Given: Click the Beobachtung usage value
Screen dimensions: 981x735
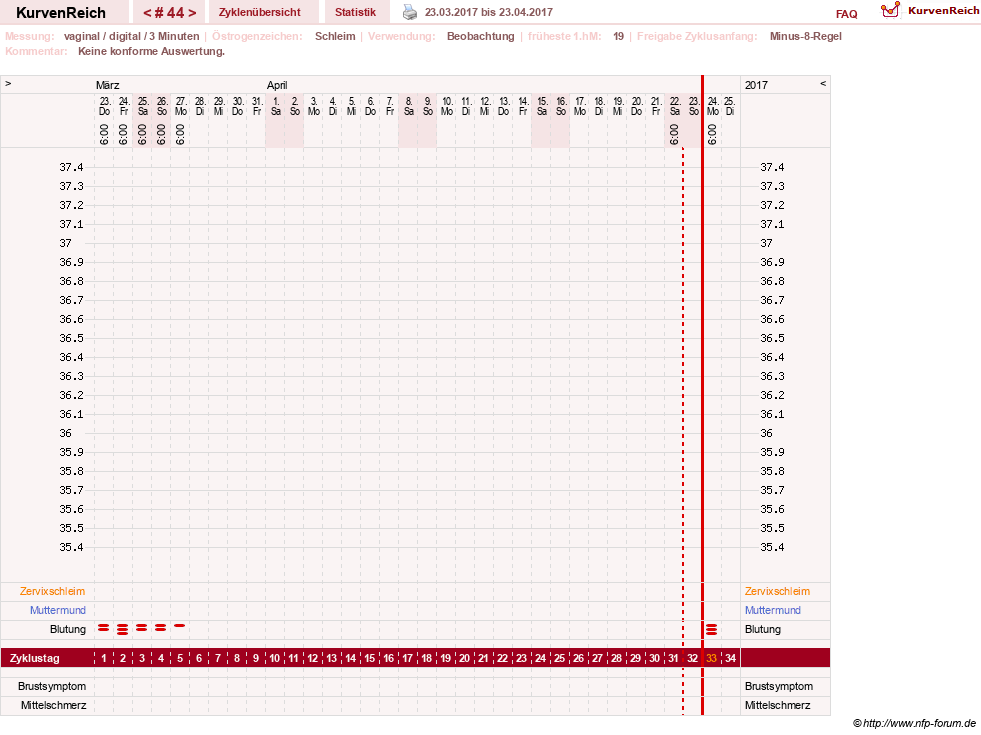Looking at the screenshot, I should coord(480,36).
